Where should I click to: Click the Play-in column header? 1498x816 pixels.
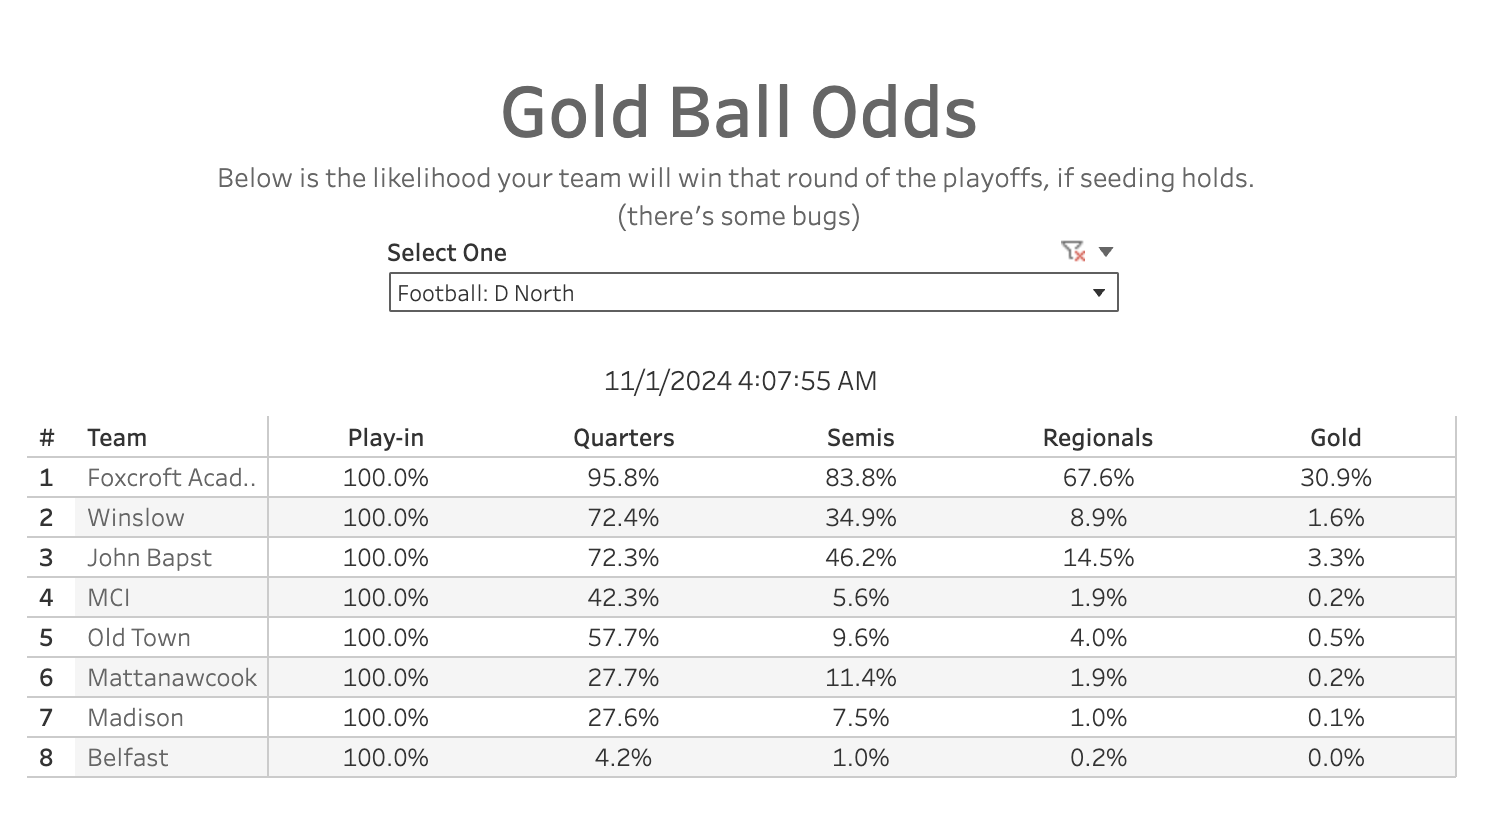pyautogui.click(x=386, y=438)
